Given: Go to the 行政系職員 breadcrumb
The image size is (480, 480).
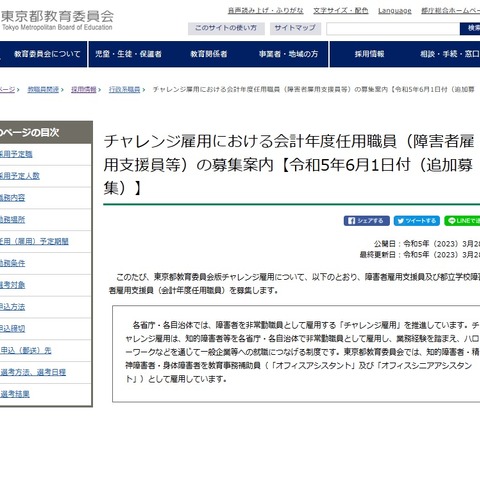Looking at the screenshot, I should (x=124, y=89).
